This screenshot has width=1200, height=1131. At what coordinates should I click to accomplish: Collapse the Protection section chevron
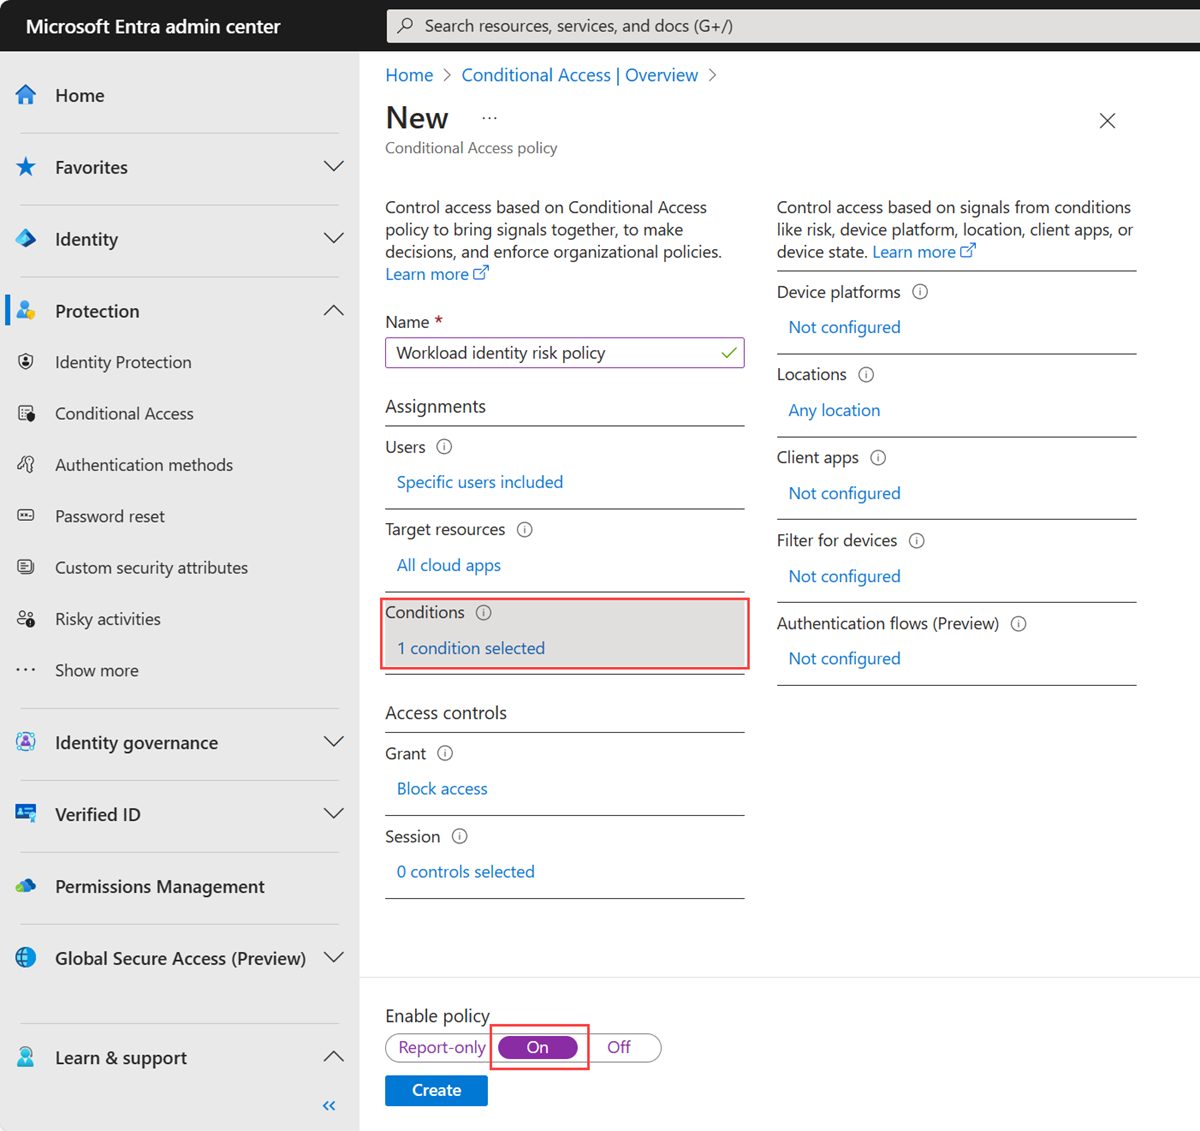(334, 311)
